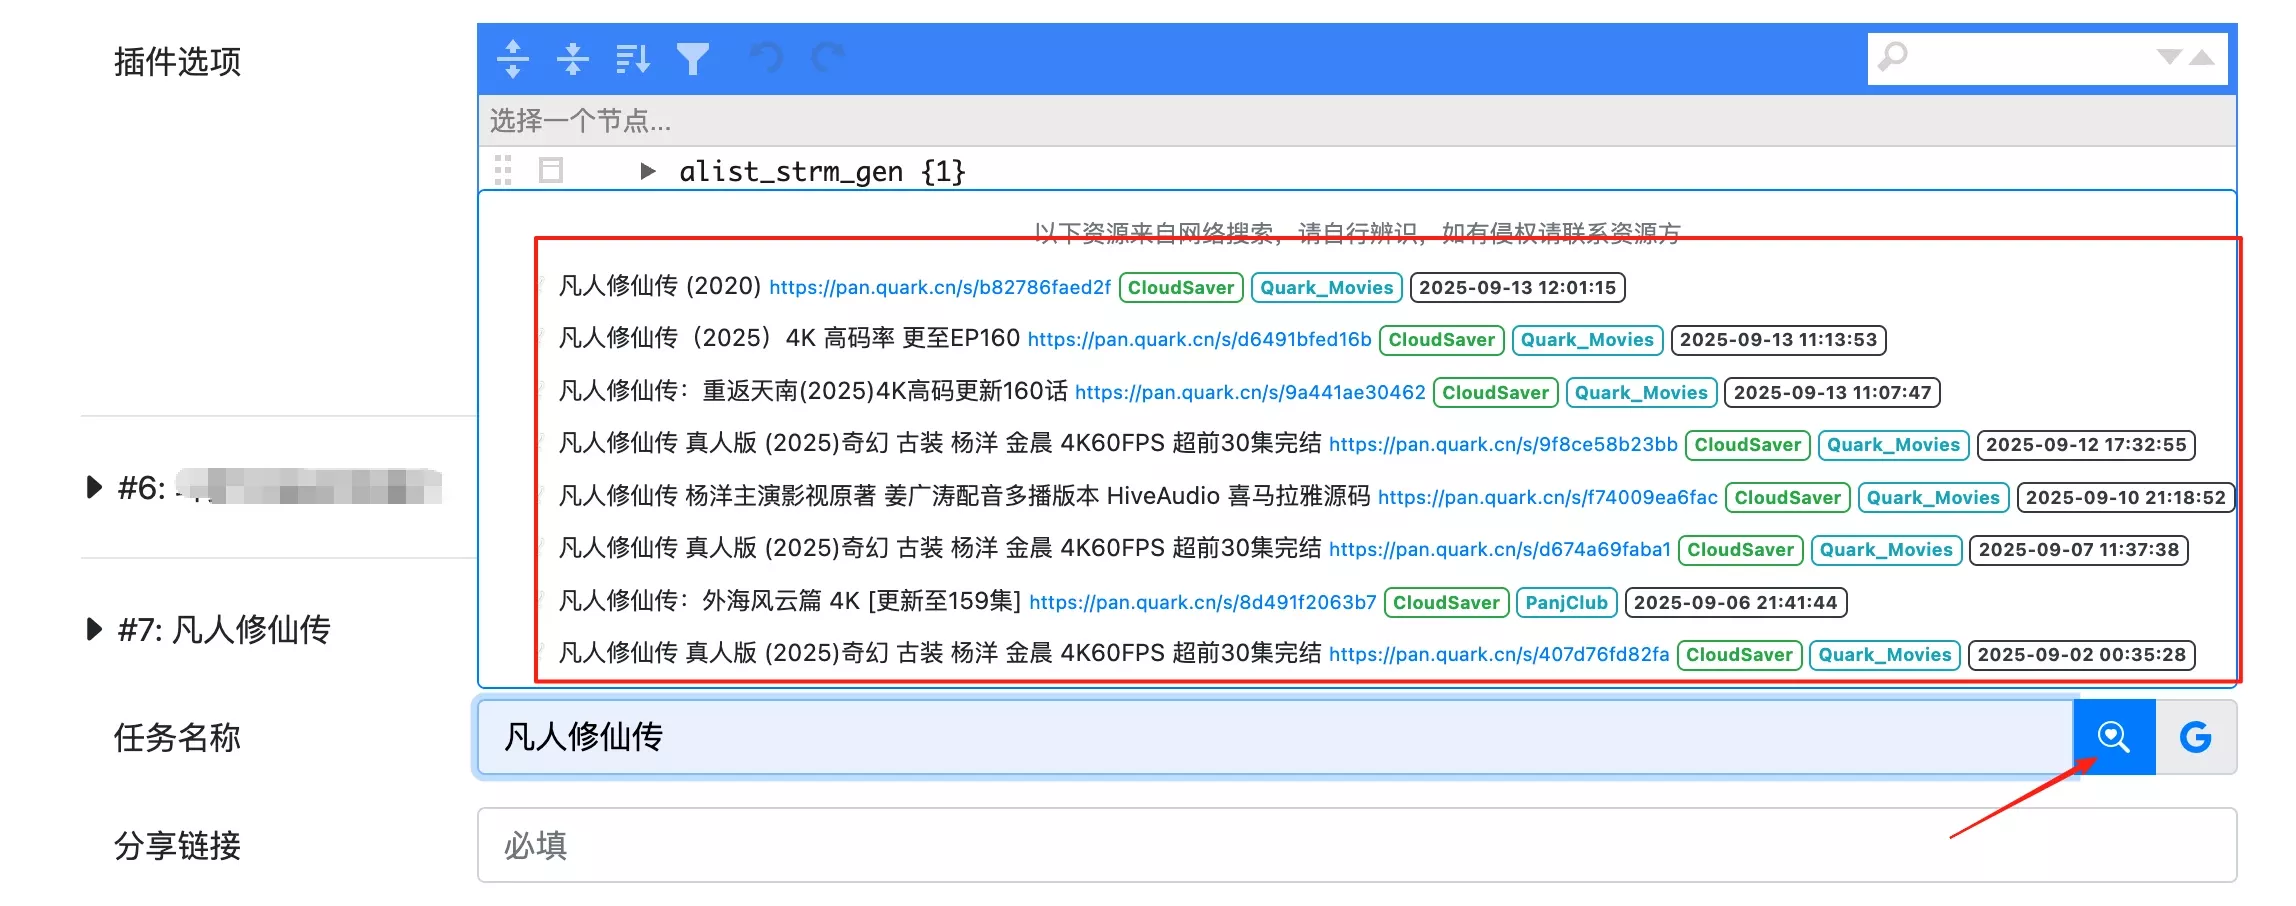Click timestamp 2025-09-12 17:32:55
This screenshot has height=906, width=2296.
pos(2087,444)
